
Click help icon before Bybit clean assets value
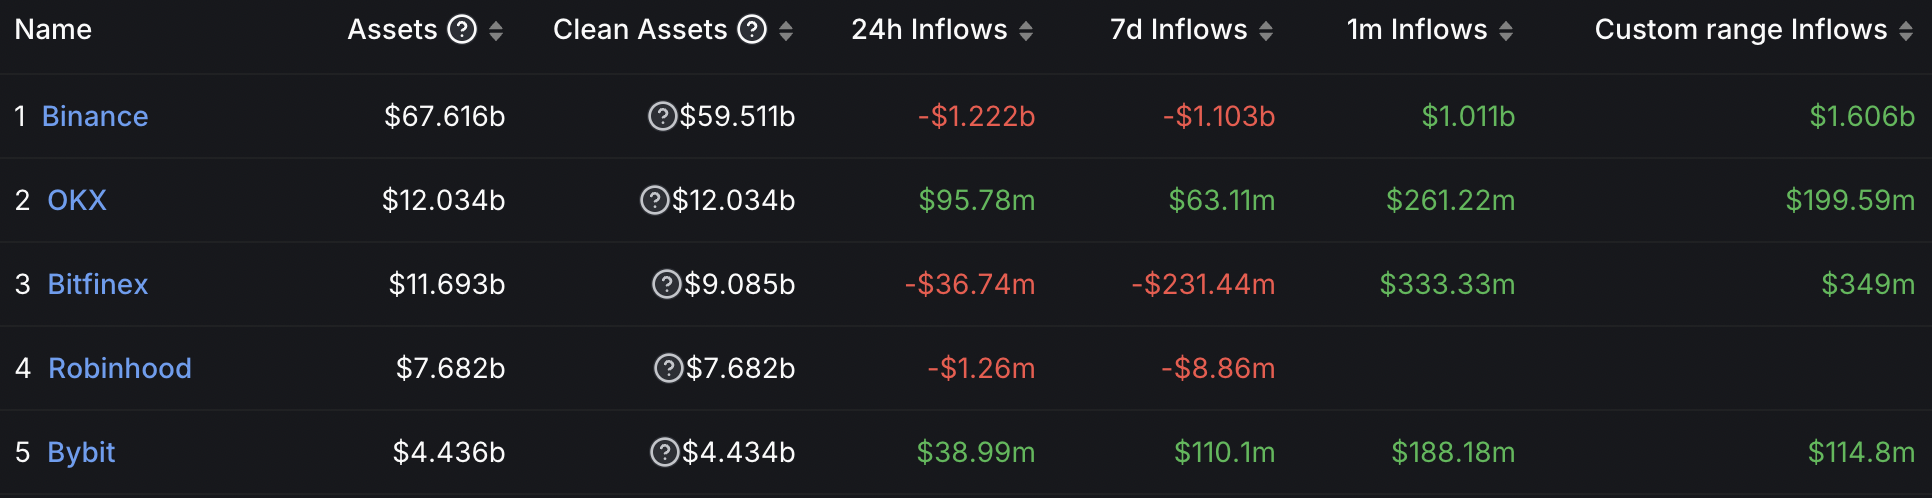point(664,453)
